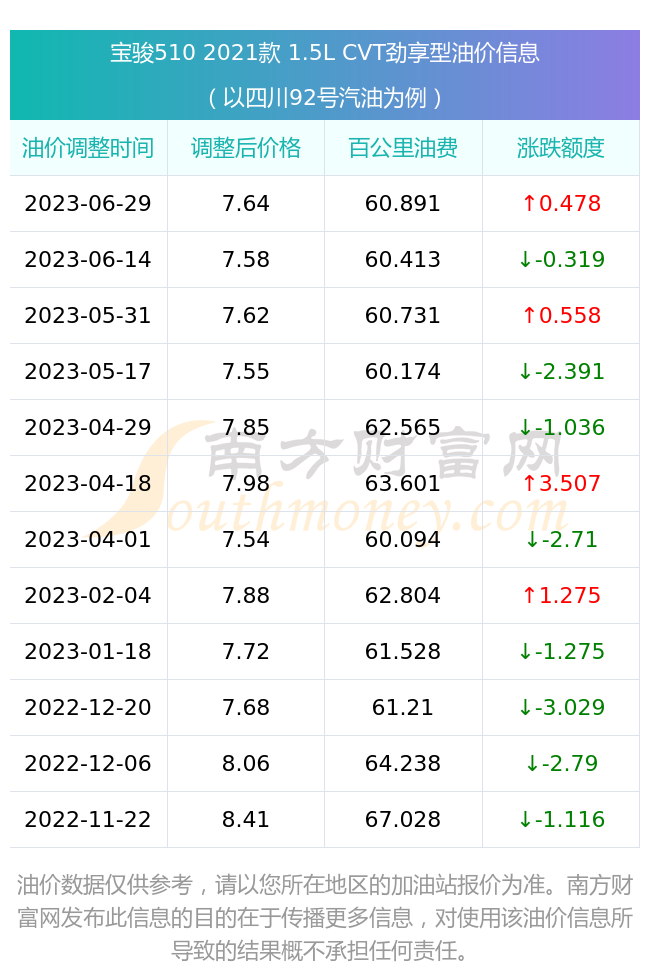Click the red ↑3.507 change cell
This screenshot has width=650, height=977.
(561, 484)
